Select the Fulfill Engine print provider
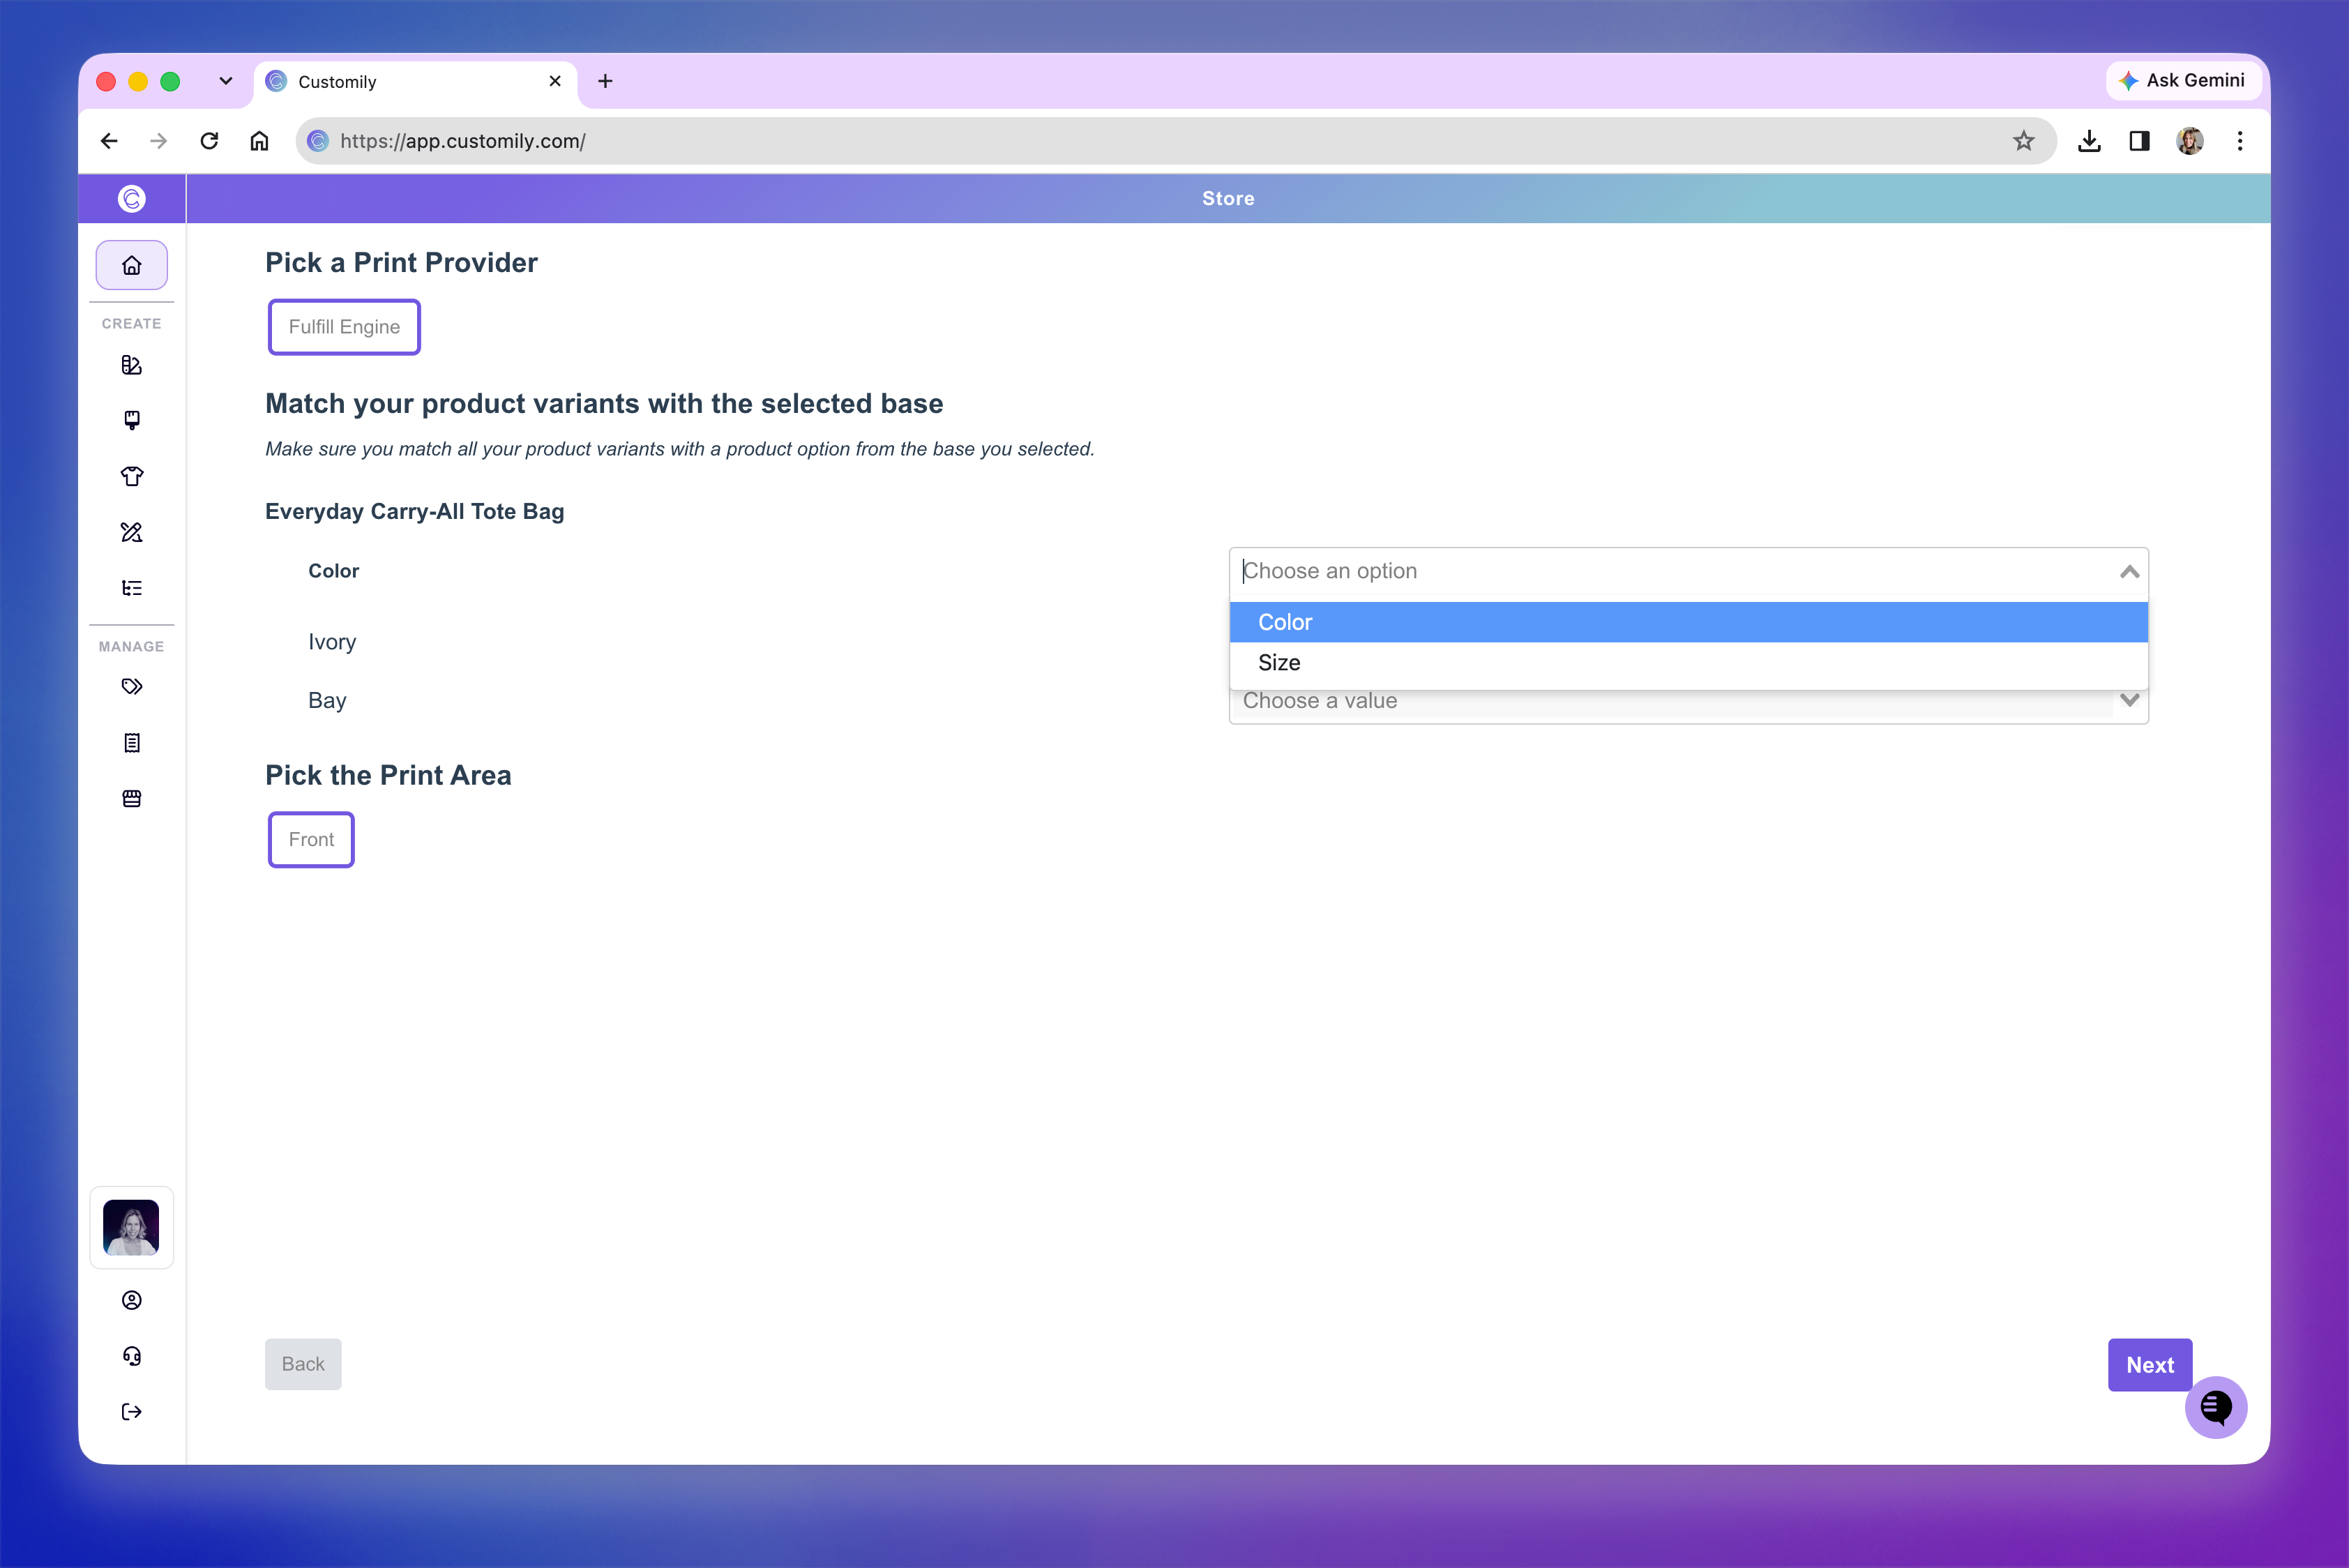 click(x=344, y=327)
